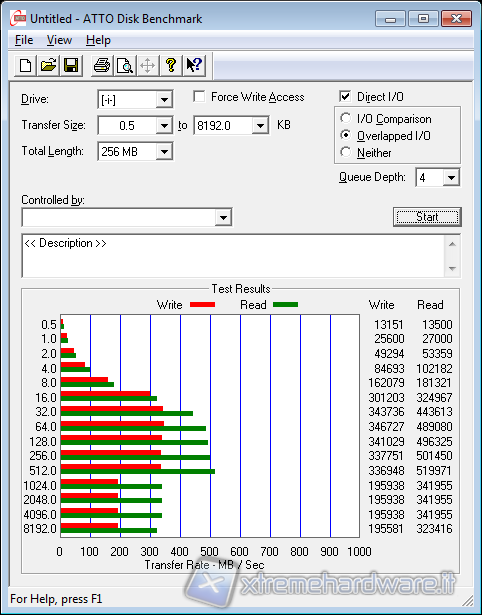Image resolution: width=482 pixels, height=615 pixels.
Task: Click the red Write legend swatch
Action: pos(202,305)
